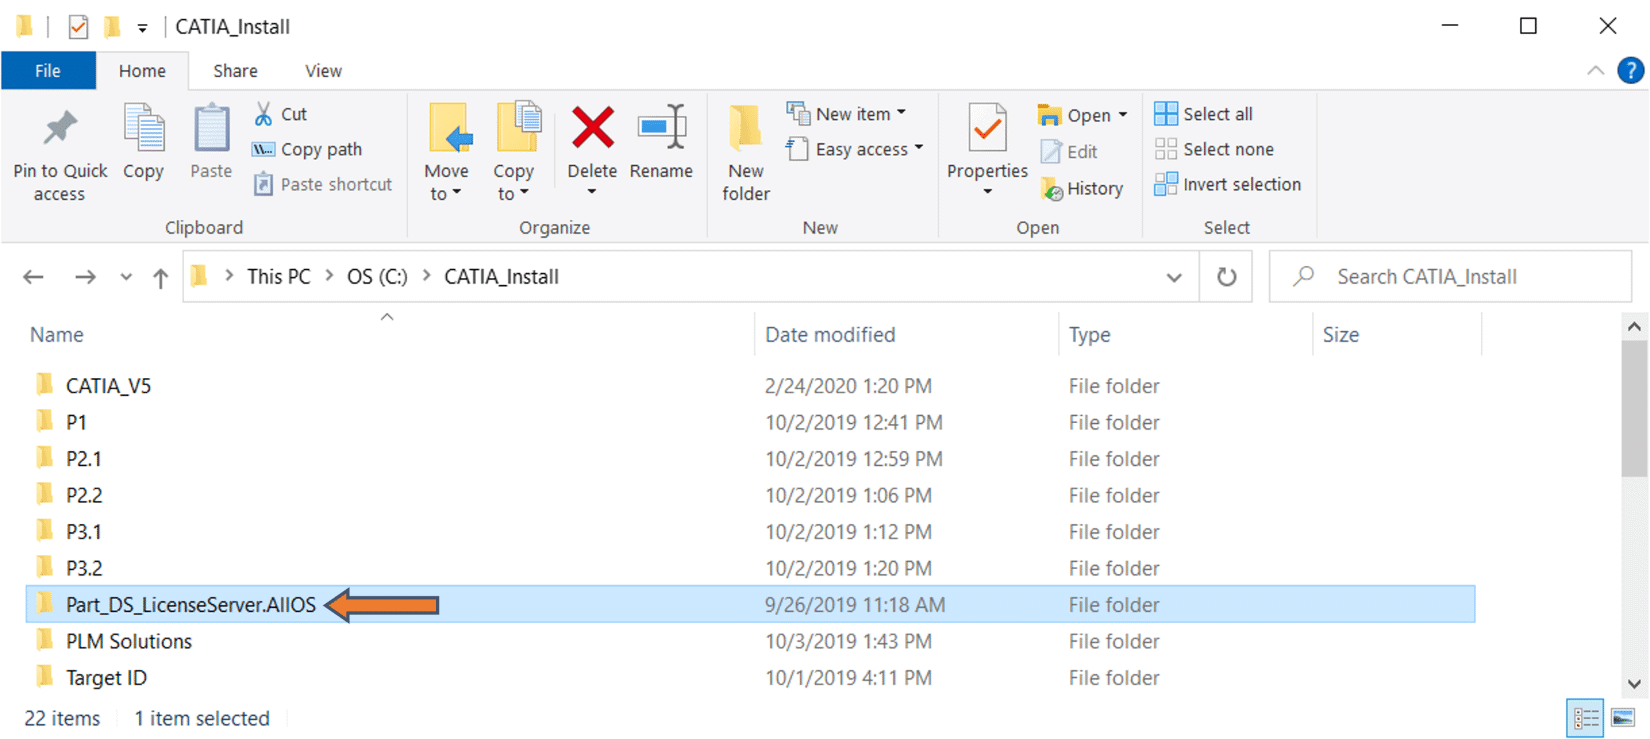Click title bar Properties checkmark icon
This screenshot has width=1650, height=739.
78,27
